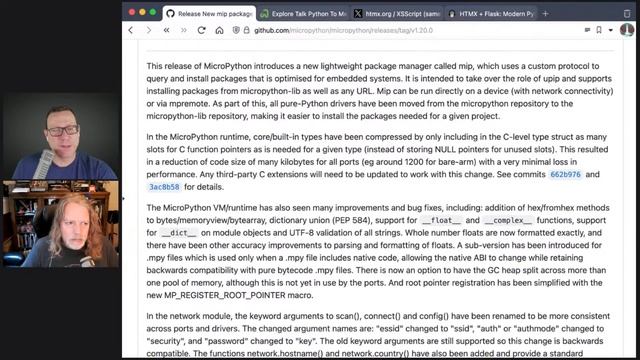
Task: Open commit 3ac8b58 link
Action: pos(164,187)
